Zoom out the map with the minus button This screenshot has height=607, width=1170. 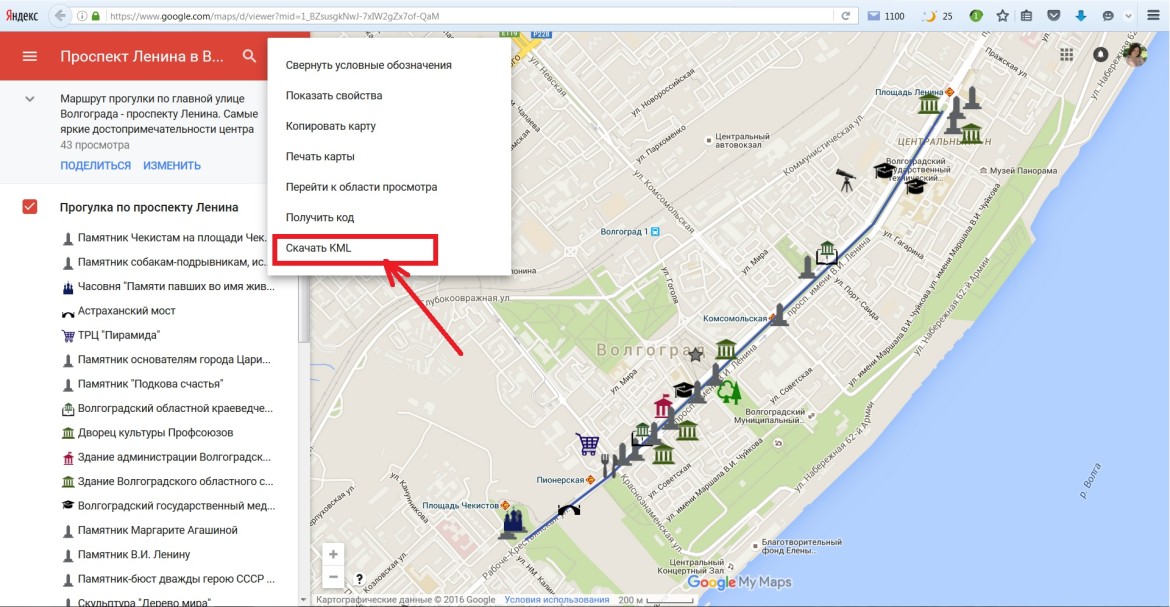(x=334, y=577)
